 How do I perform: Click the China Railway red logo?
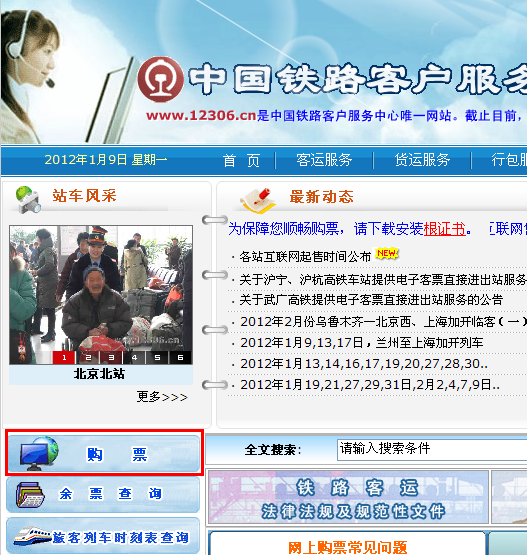pyautogui.click(x=160, y=79)
